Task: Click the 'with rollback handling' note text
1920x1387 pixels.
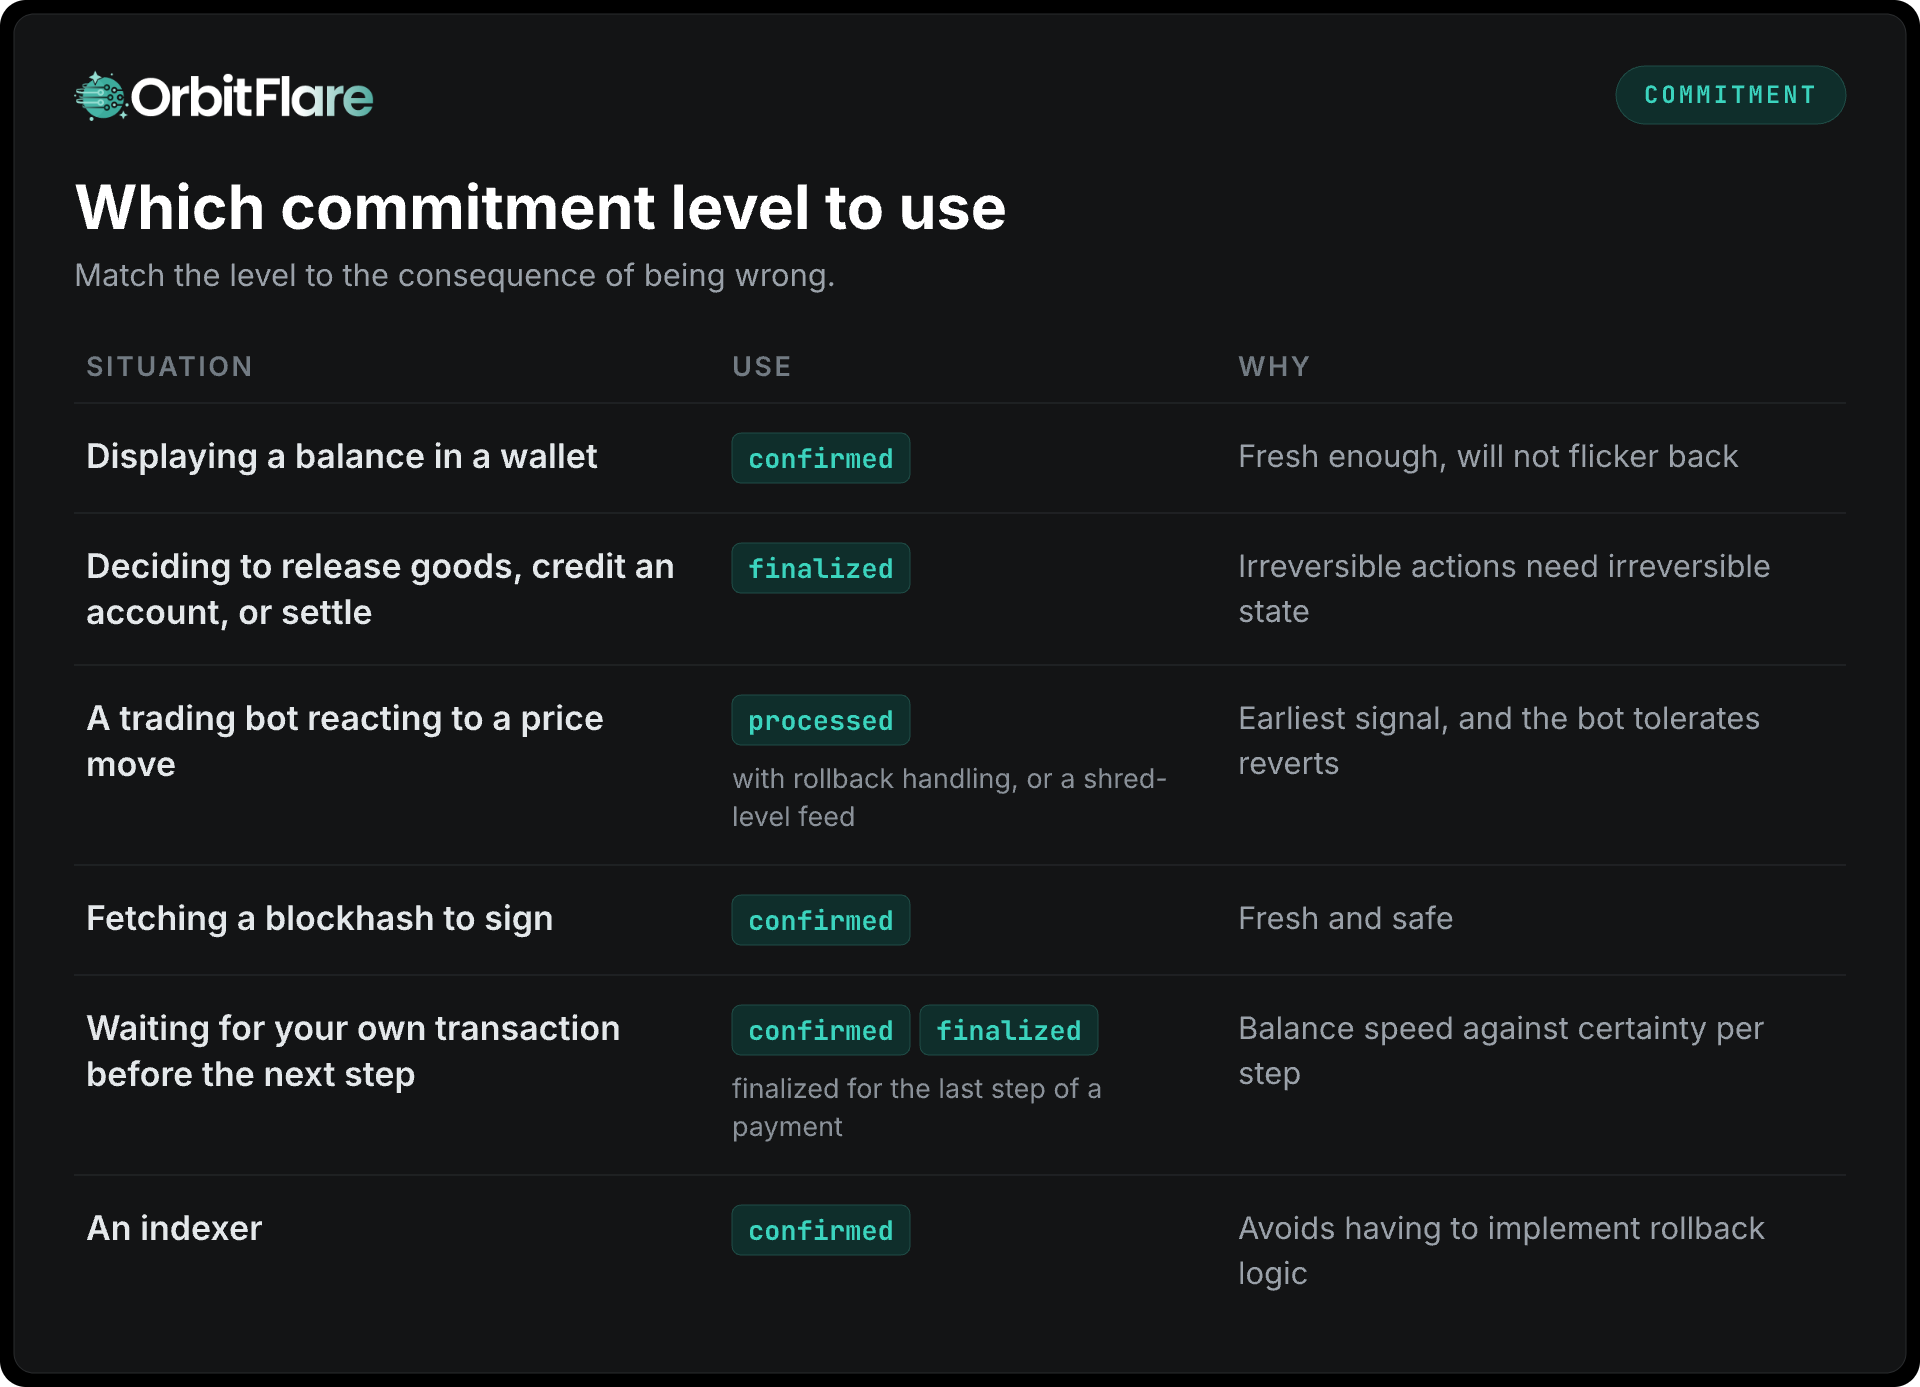Action: [949, 797]
